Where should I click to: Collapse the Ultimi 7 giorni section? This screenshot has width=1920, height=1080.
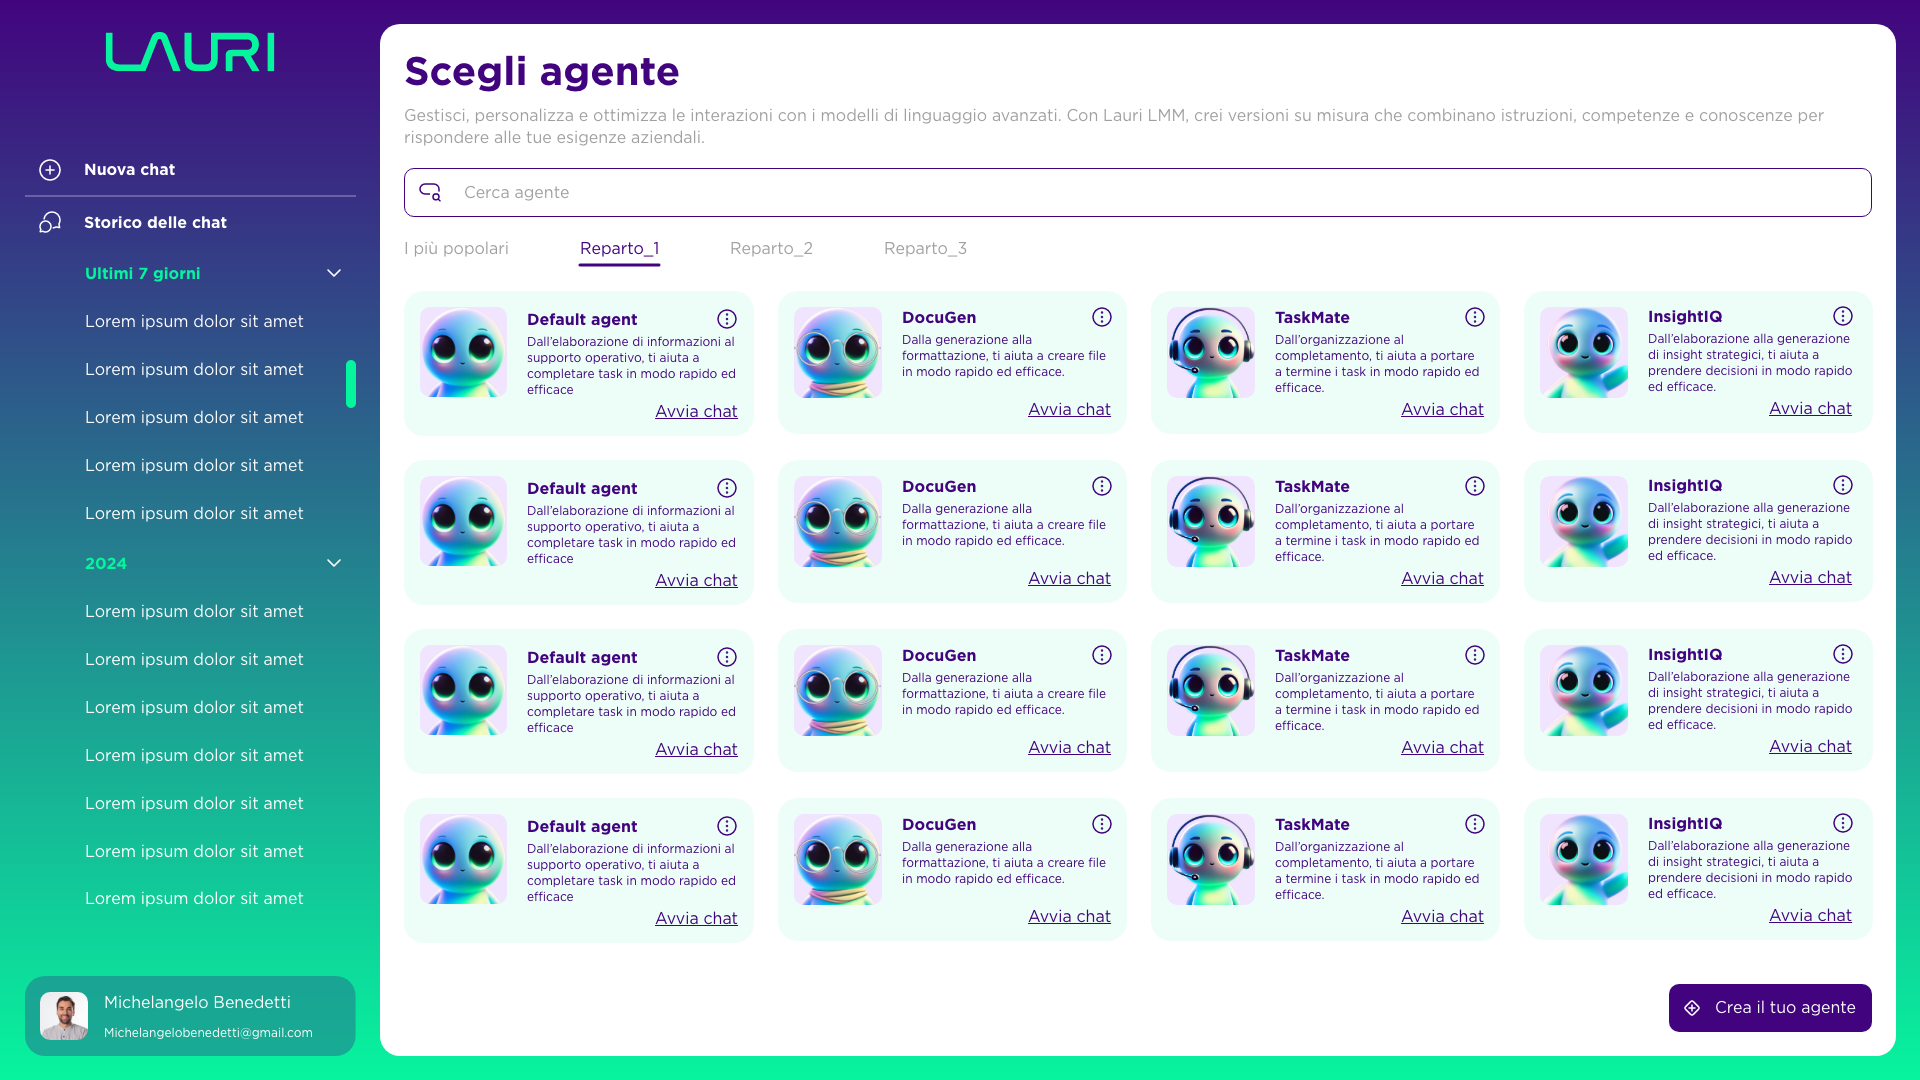click(334, 273)
